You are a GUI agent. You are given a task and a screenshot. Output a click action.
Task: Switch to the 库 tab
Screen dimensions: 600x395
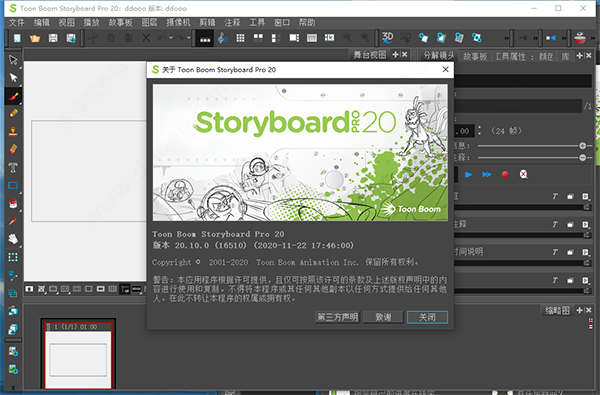coord(565,57)
